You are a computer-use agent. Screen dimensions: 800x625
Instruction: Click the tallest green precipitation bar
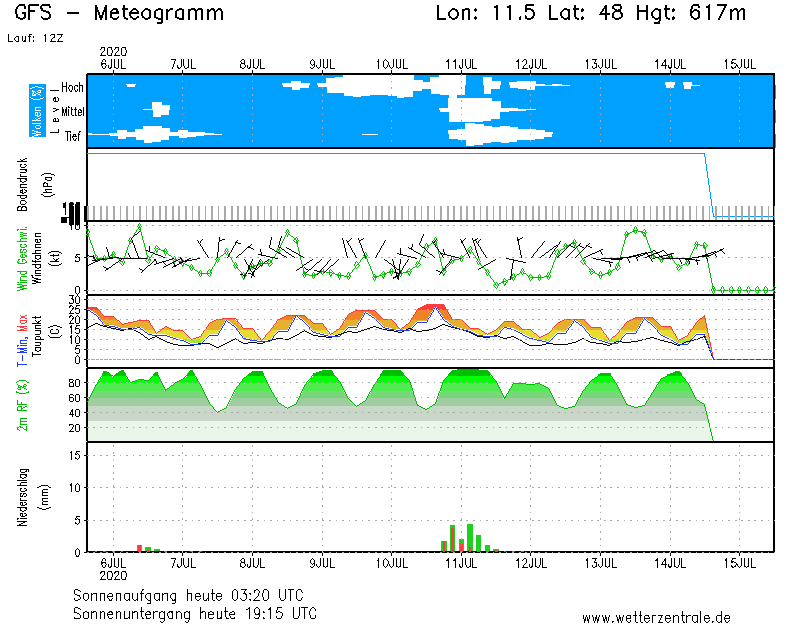tap(470, 538)
